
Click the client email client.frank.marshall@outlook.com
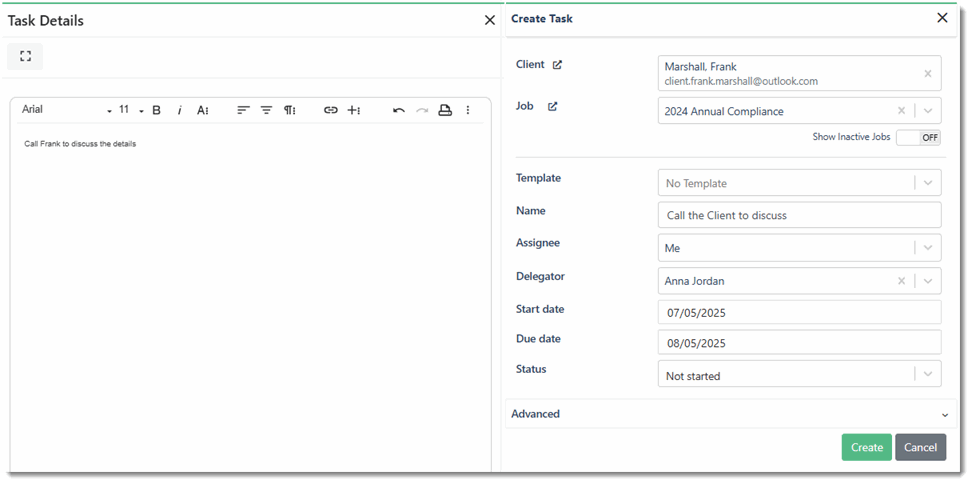click(741, 81)
